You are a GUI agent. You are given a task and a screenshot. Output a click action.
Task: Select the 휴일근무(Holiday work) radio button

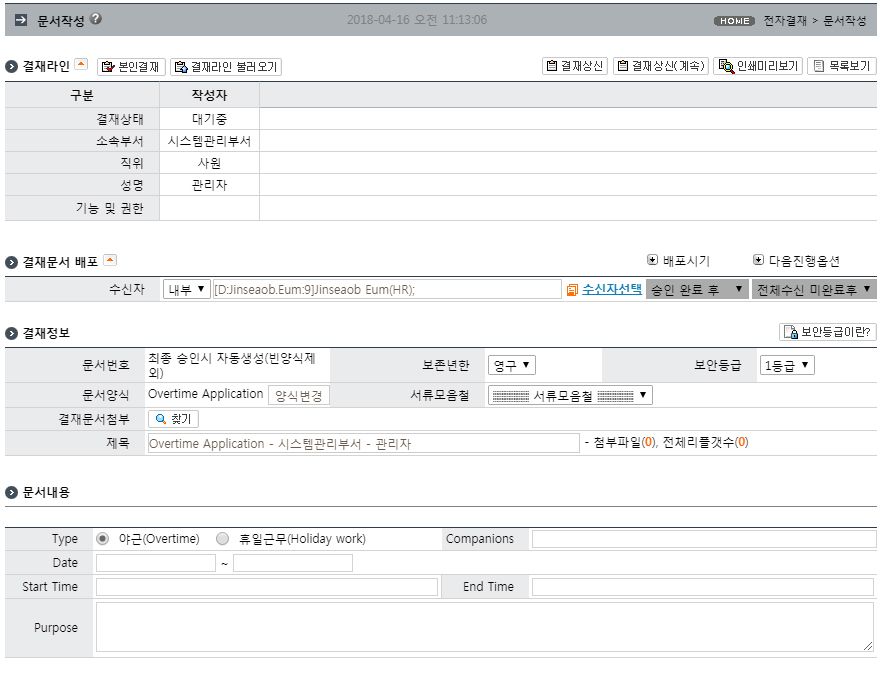223,539
